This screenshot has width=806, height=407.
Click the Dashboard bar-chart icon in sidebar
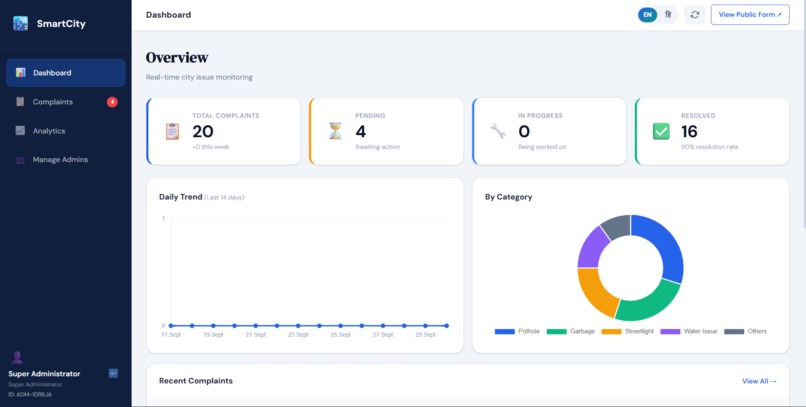tap(21, 72)
